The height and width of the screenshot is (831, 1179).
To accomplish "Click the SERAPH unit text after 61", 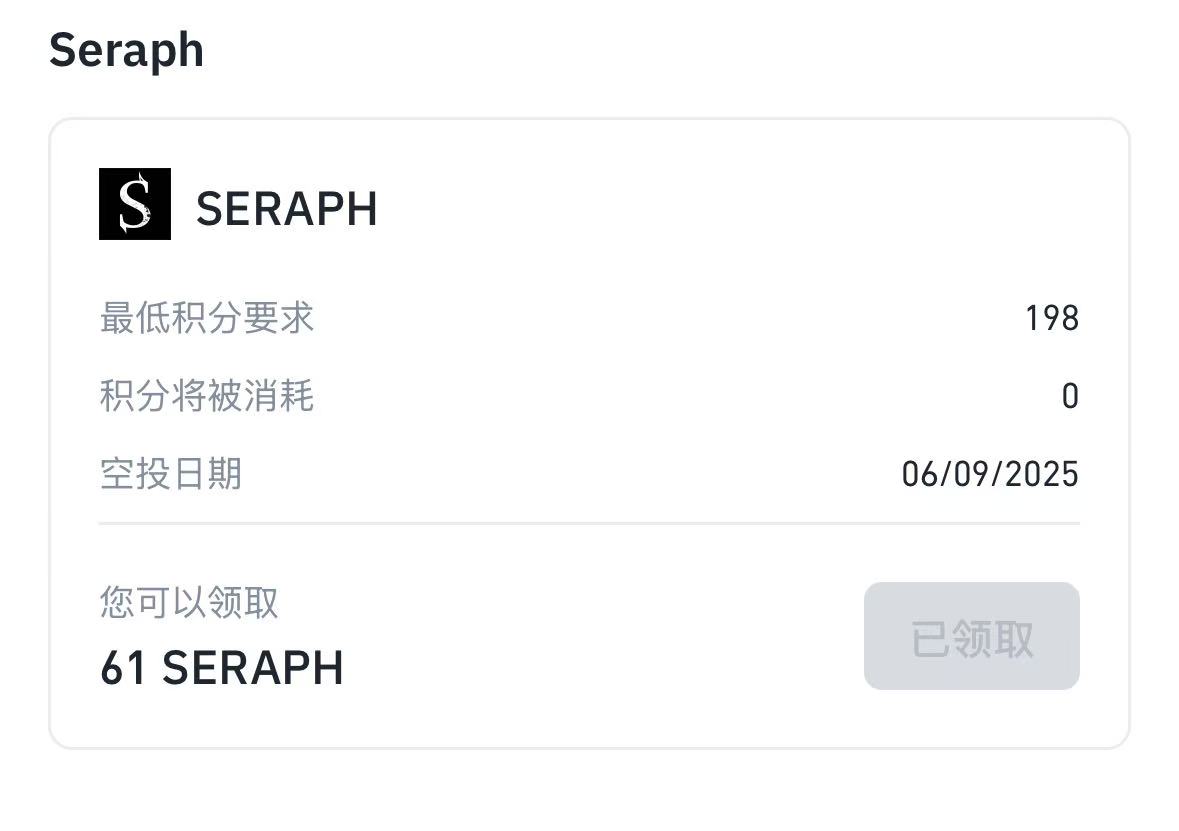I will pyautogui.click(x=253, y=668).
